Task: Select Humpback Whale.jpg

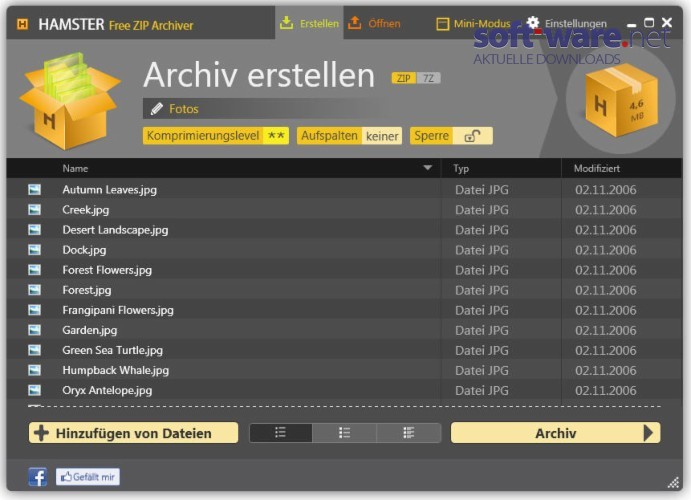Action: (x=115, y=370)
